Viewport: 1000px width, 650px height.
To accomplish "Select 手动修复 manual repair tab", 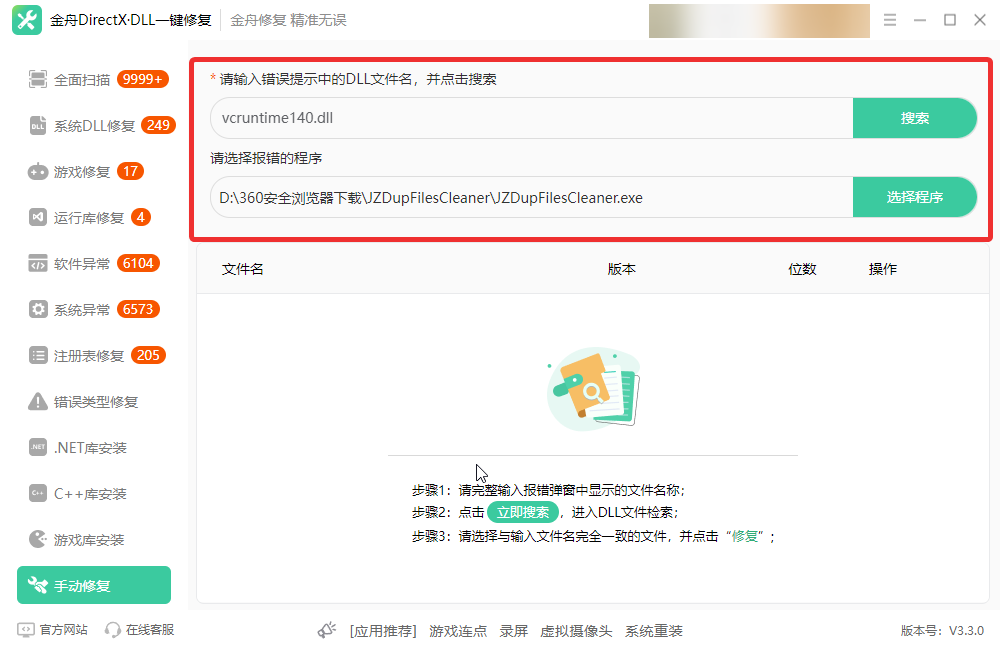I will pyautogui.click(x=94, y=585).
